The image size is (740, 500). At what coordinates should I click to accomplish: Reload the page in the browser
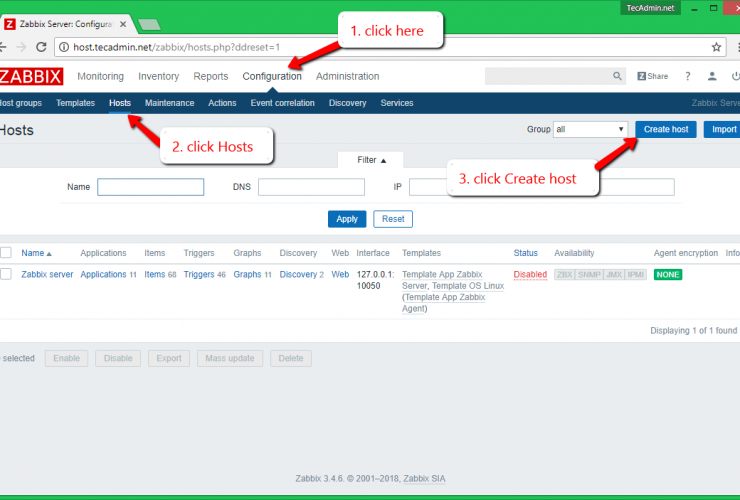pos(39,47)
